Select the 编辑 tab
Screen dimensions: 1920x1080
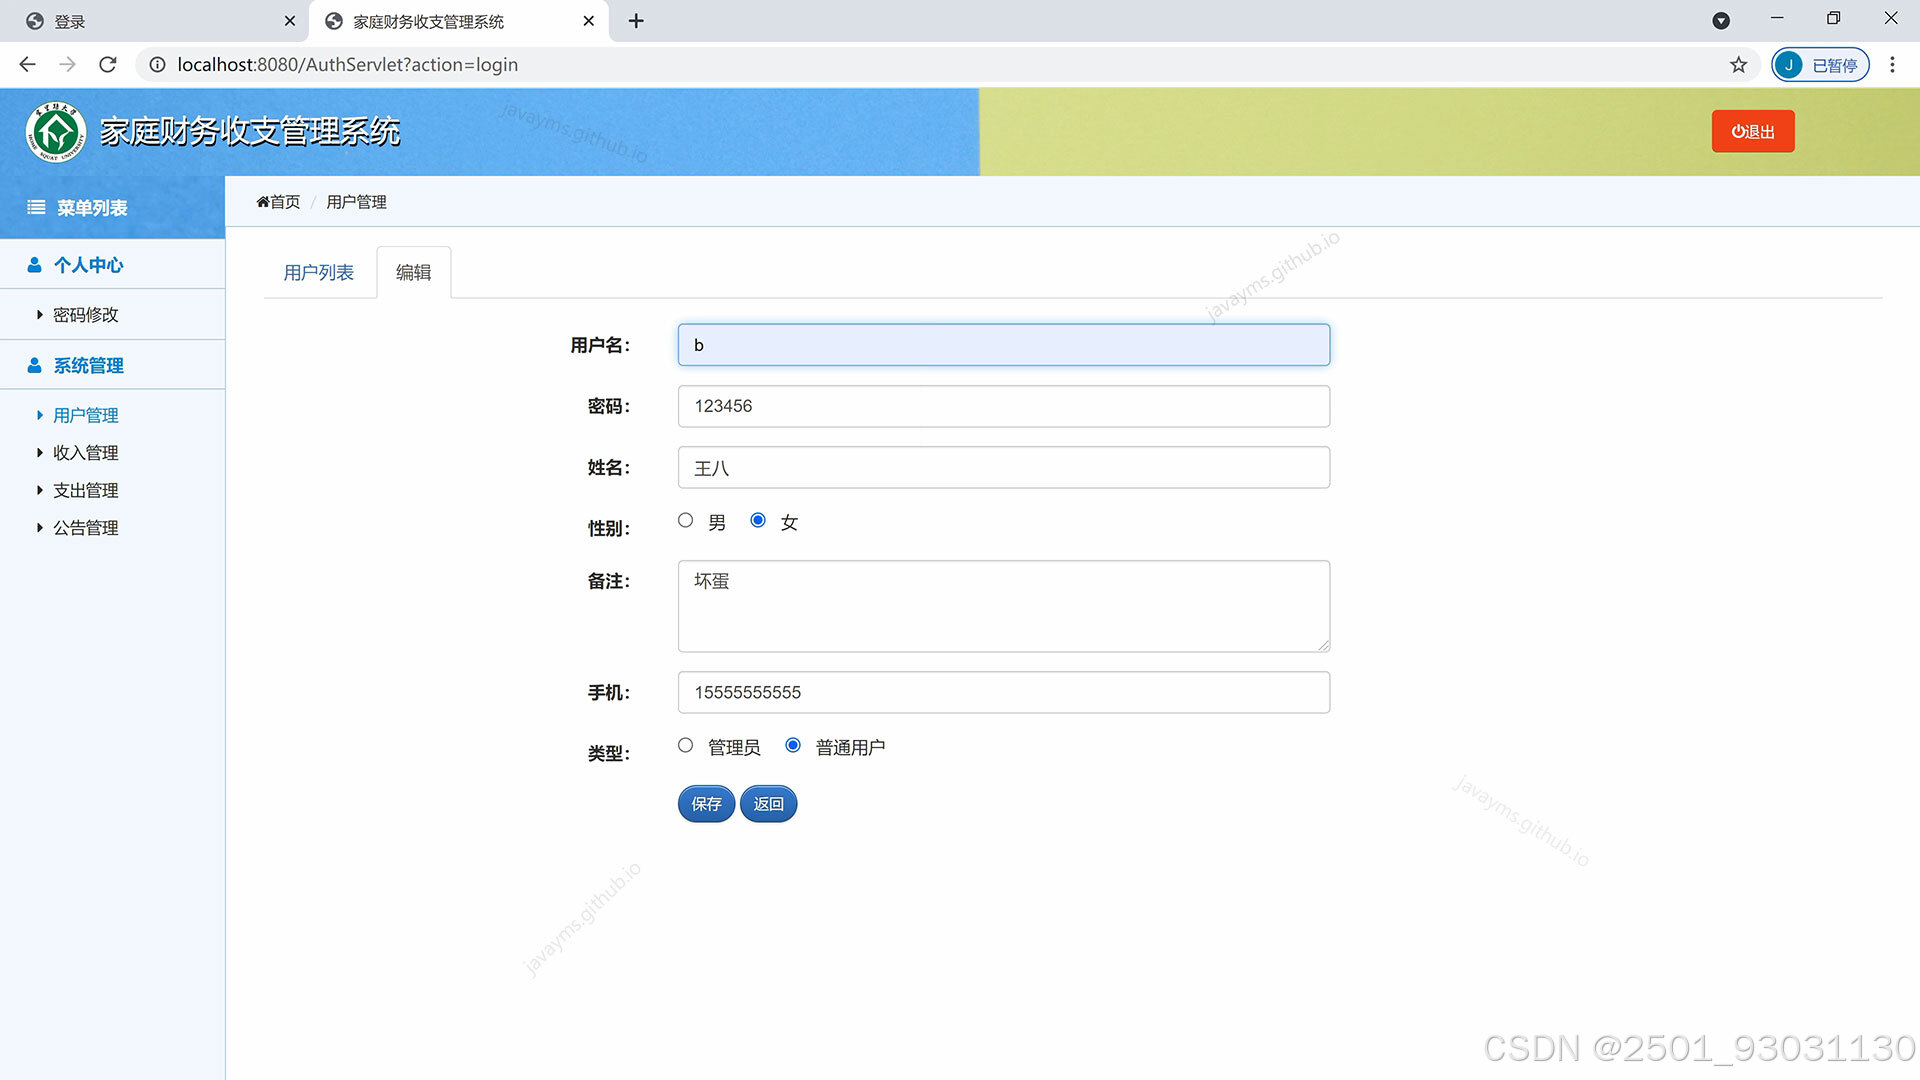(413, 273)
